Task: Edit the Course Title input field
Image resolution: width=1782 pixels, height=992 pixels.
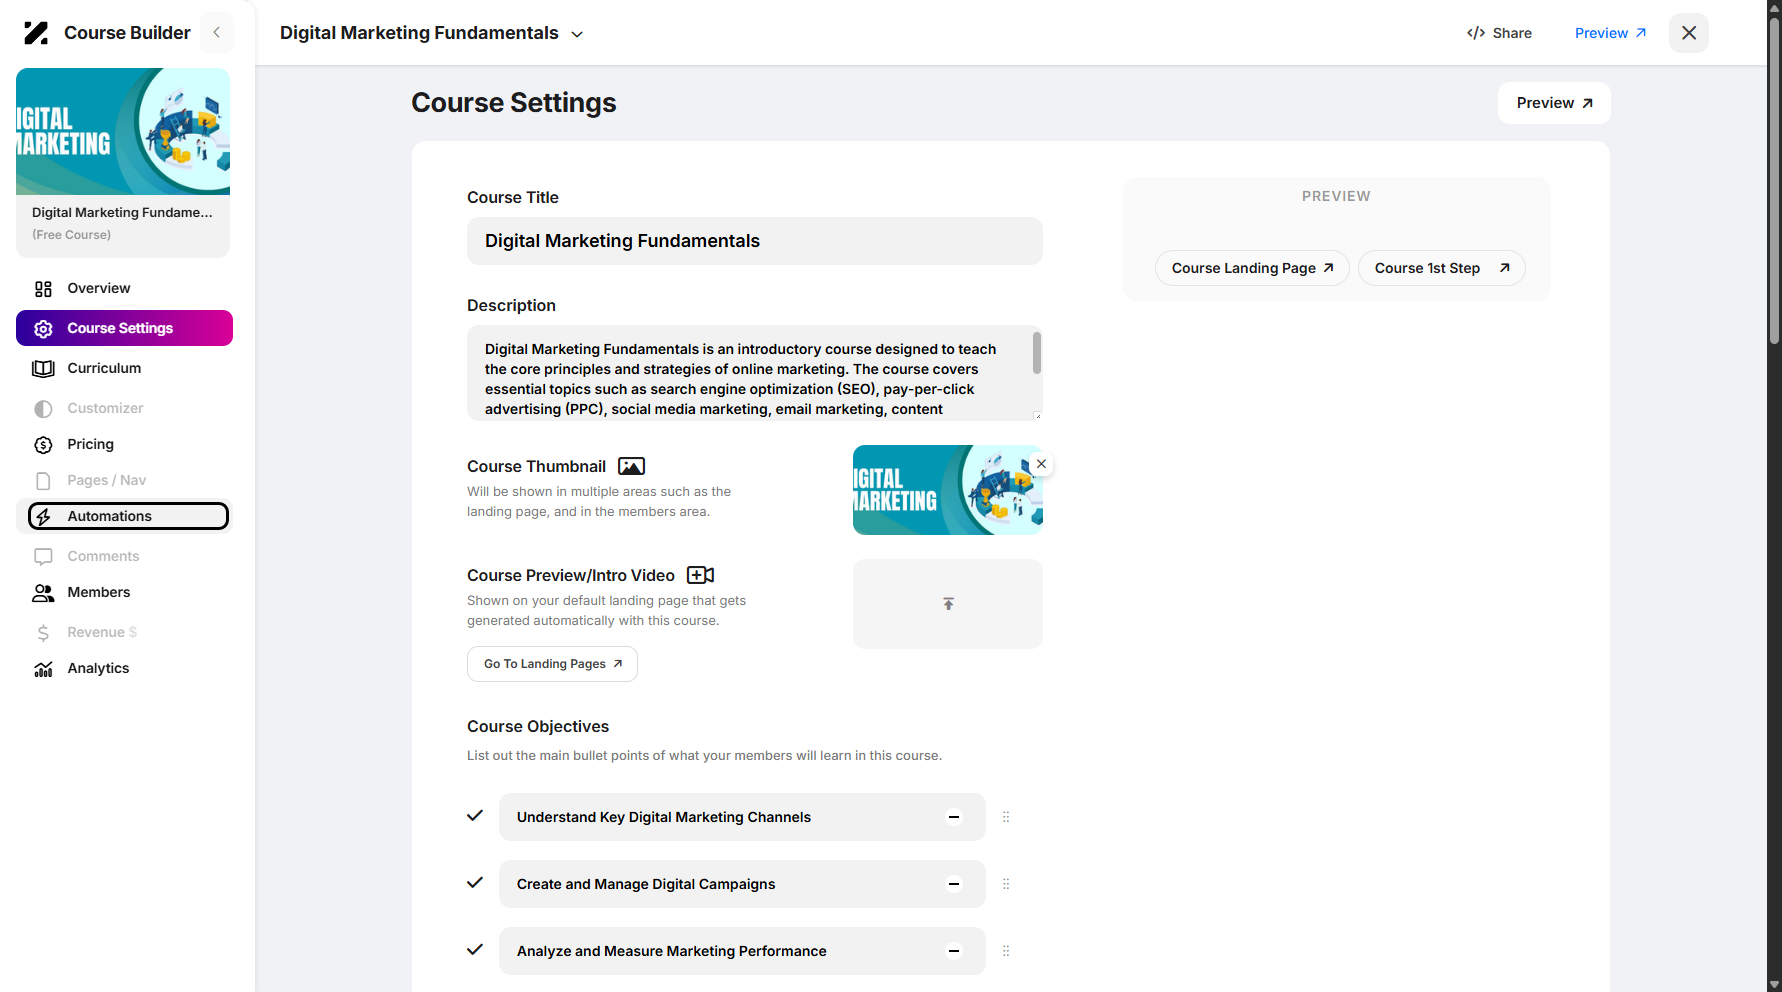Action: click(x=755, y=241)
